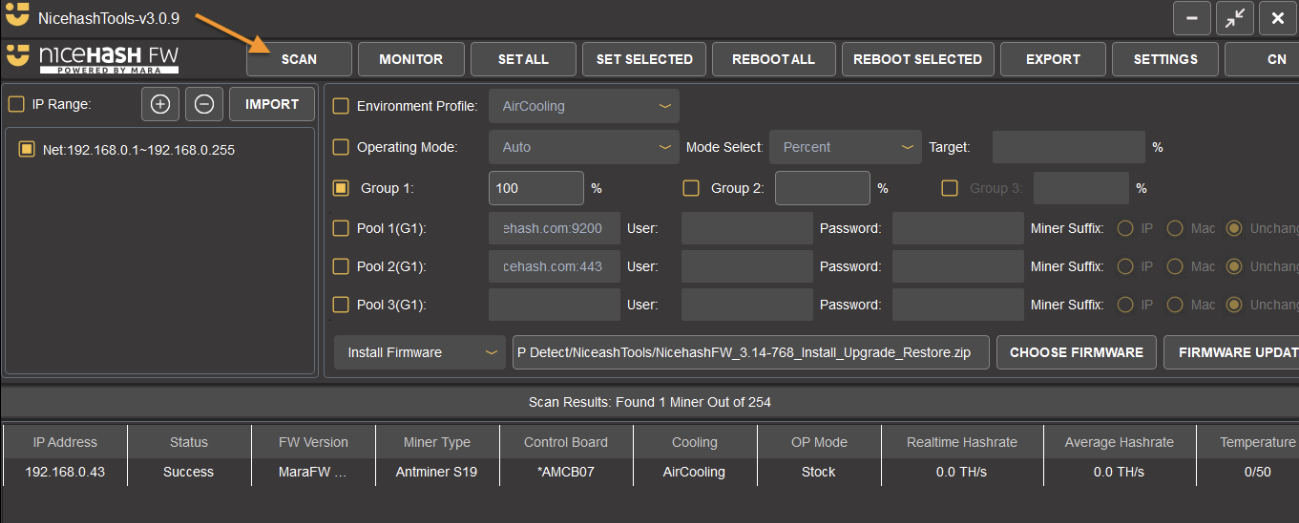This screenshot has height=523, width=1299.
Task: Click the Target percent input field
Action: point(1068,147)
